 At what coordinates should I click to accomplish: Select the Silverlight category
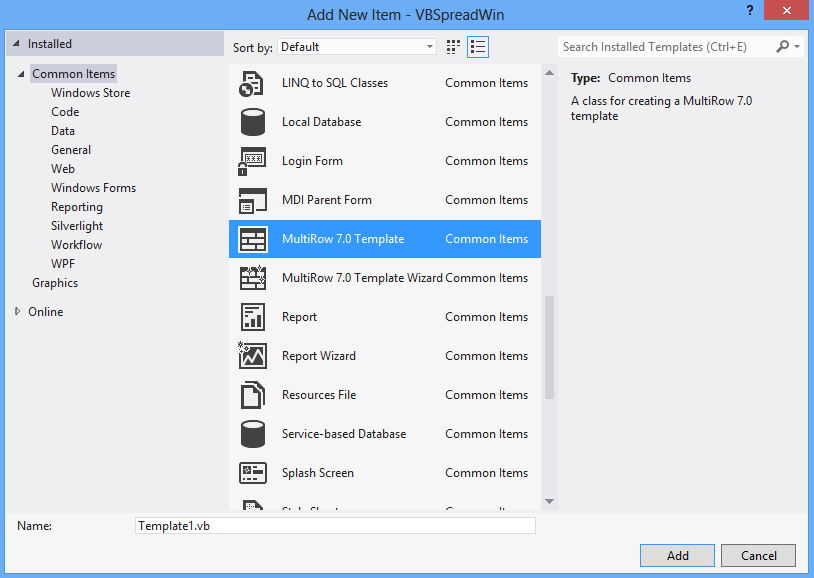point(77,226)
